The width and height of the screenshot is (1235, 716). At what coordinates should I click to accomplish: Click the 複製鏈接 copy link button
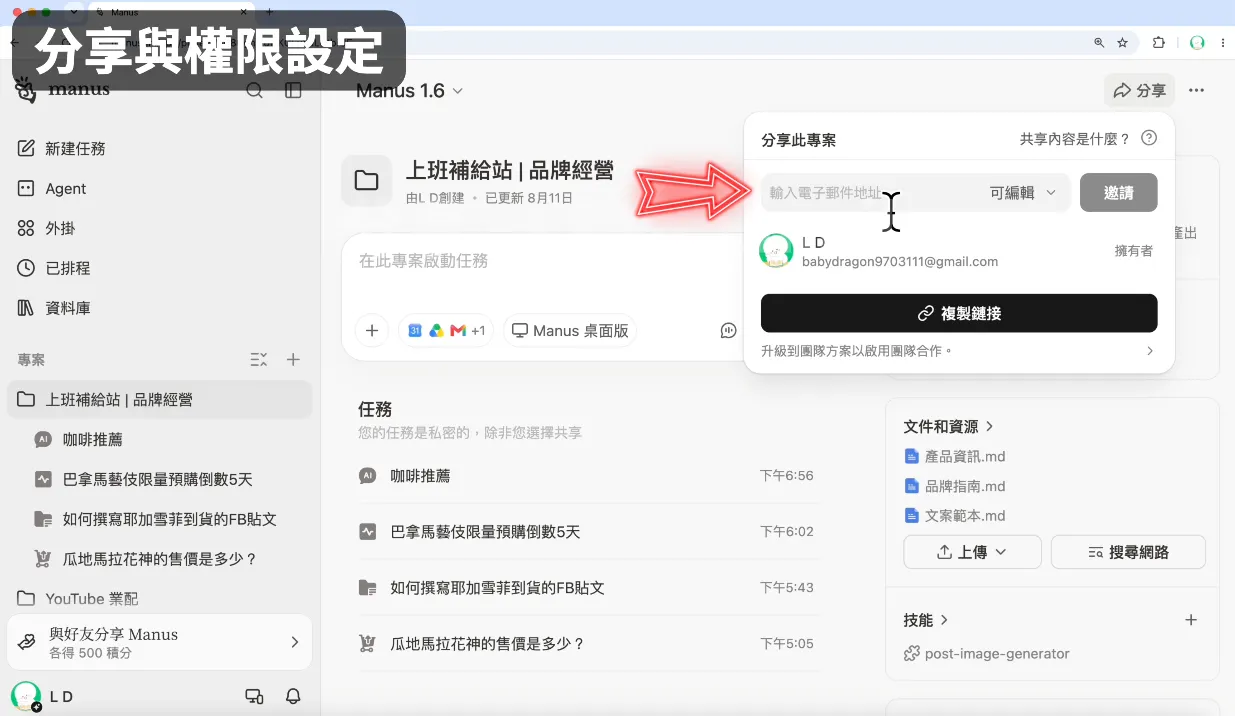coord(959,313)
